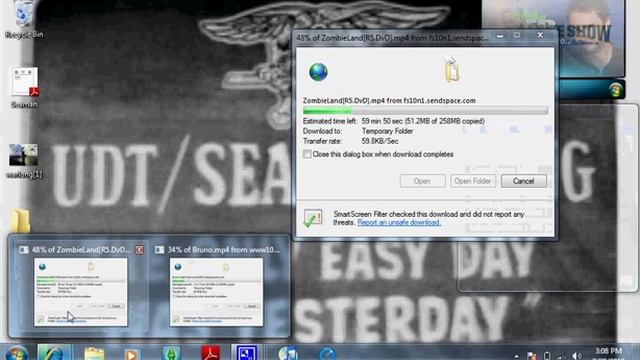Click the 48% of ZombieLand preview title
640x360 pixels.
pyautogui.click(x=81, y=250)
